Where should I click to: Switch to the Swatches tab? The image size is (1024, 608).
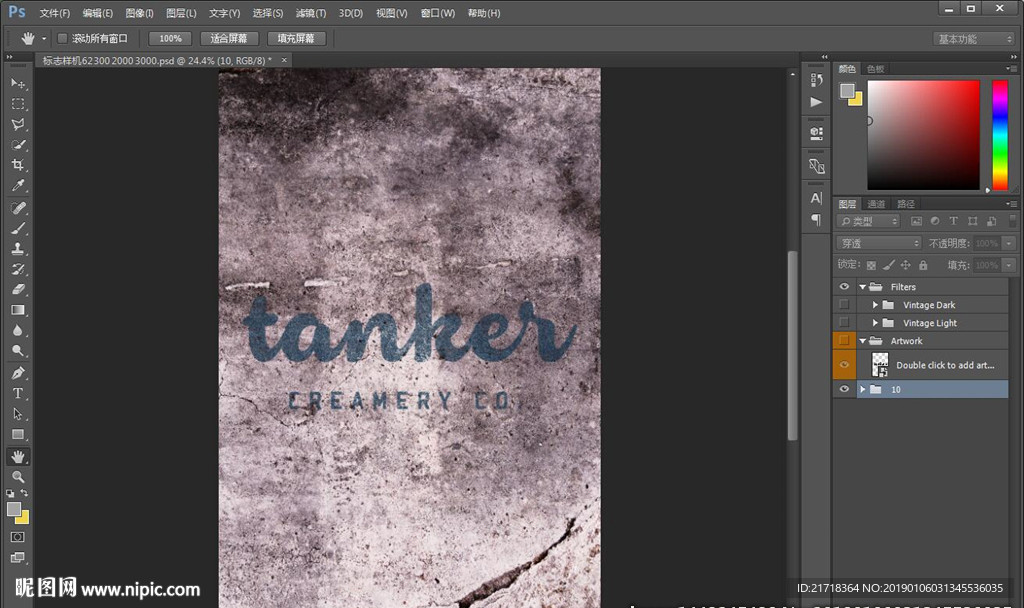tap(875, 69)
